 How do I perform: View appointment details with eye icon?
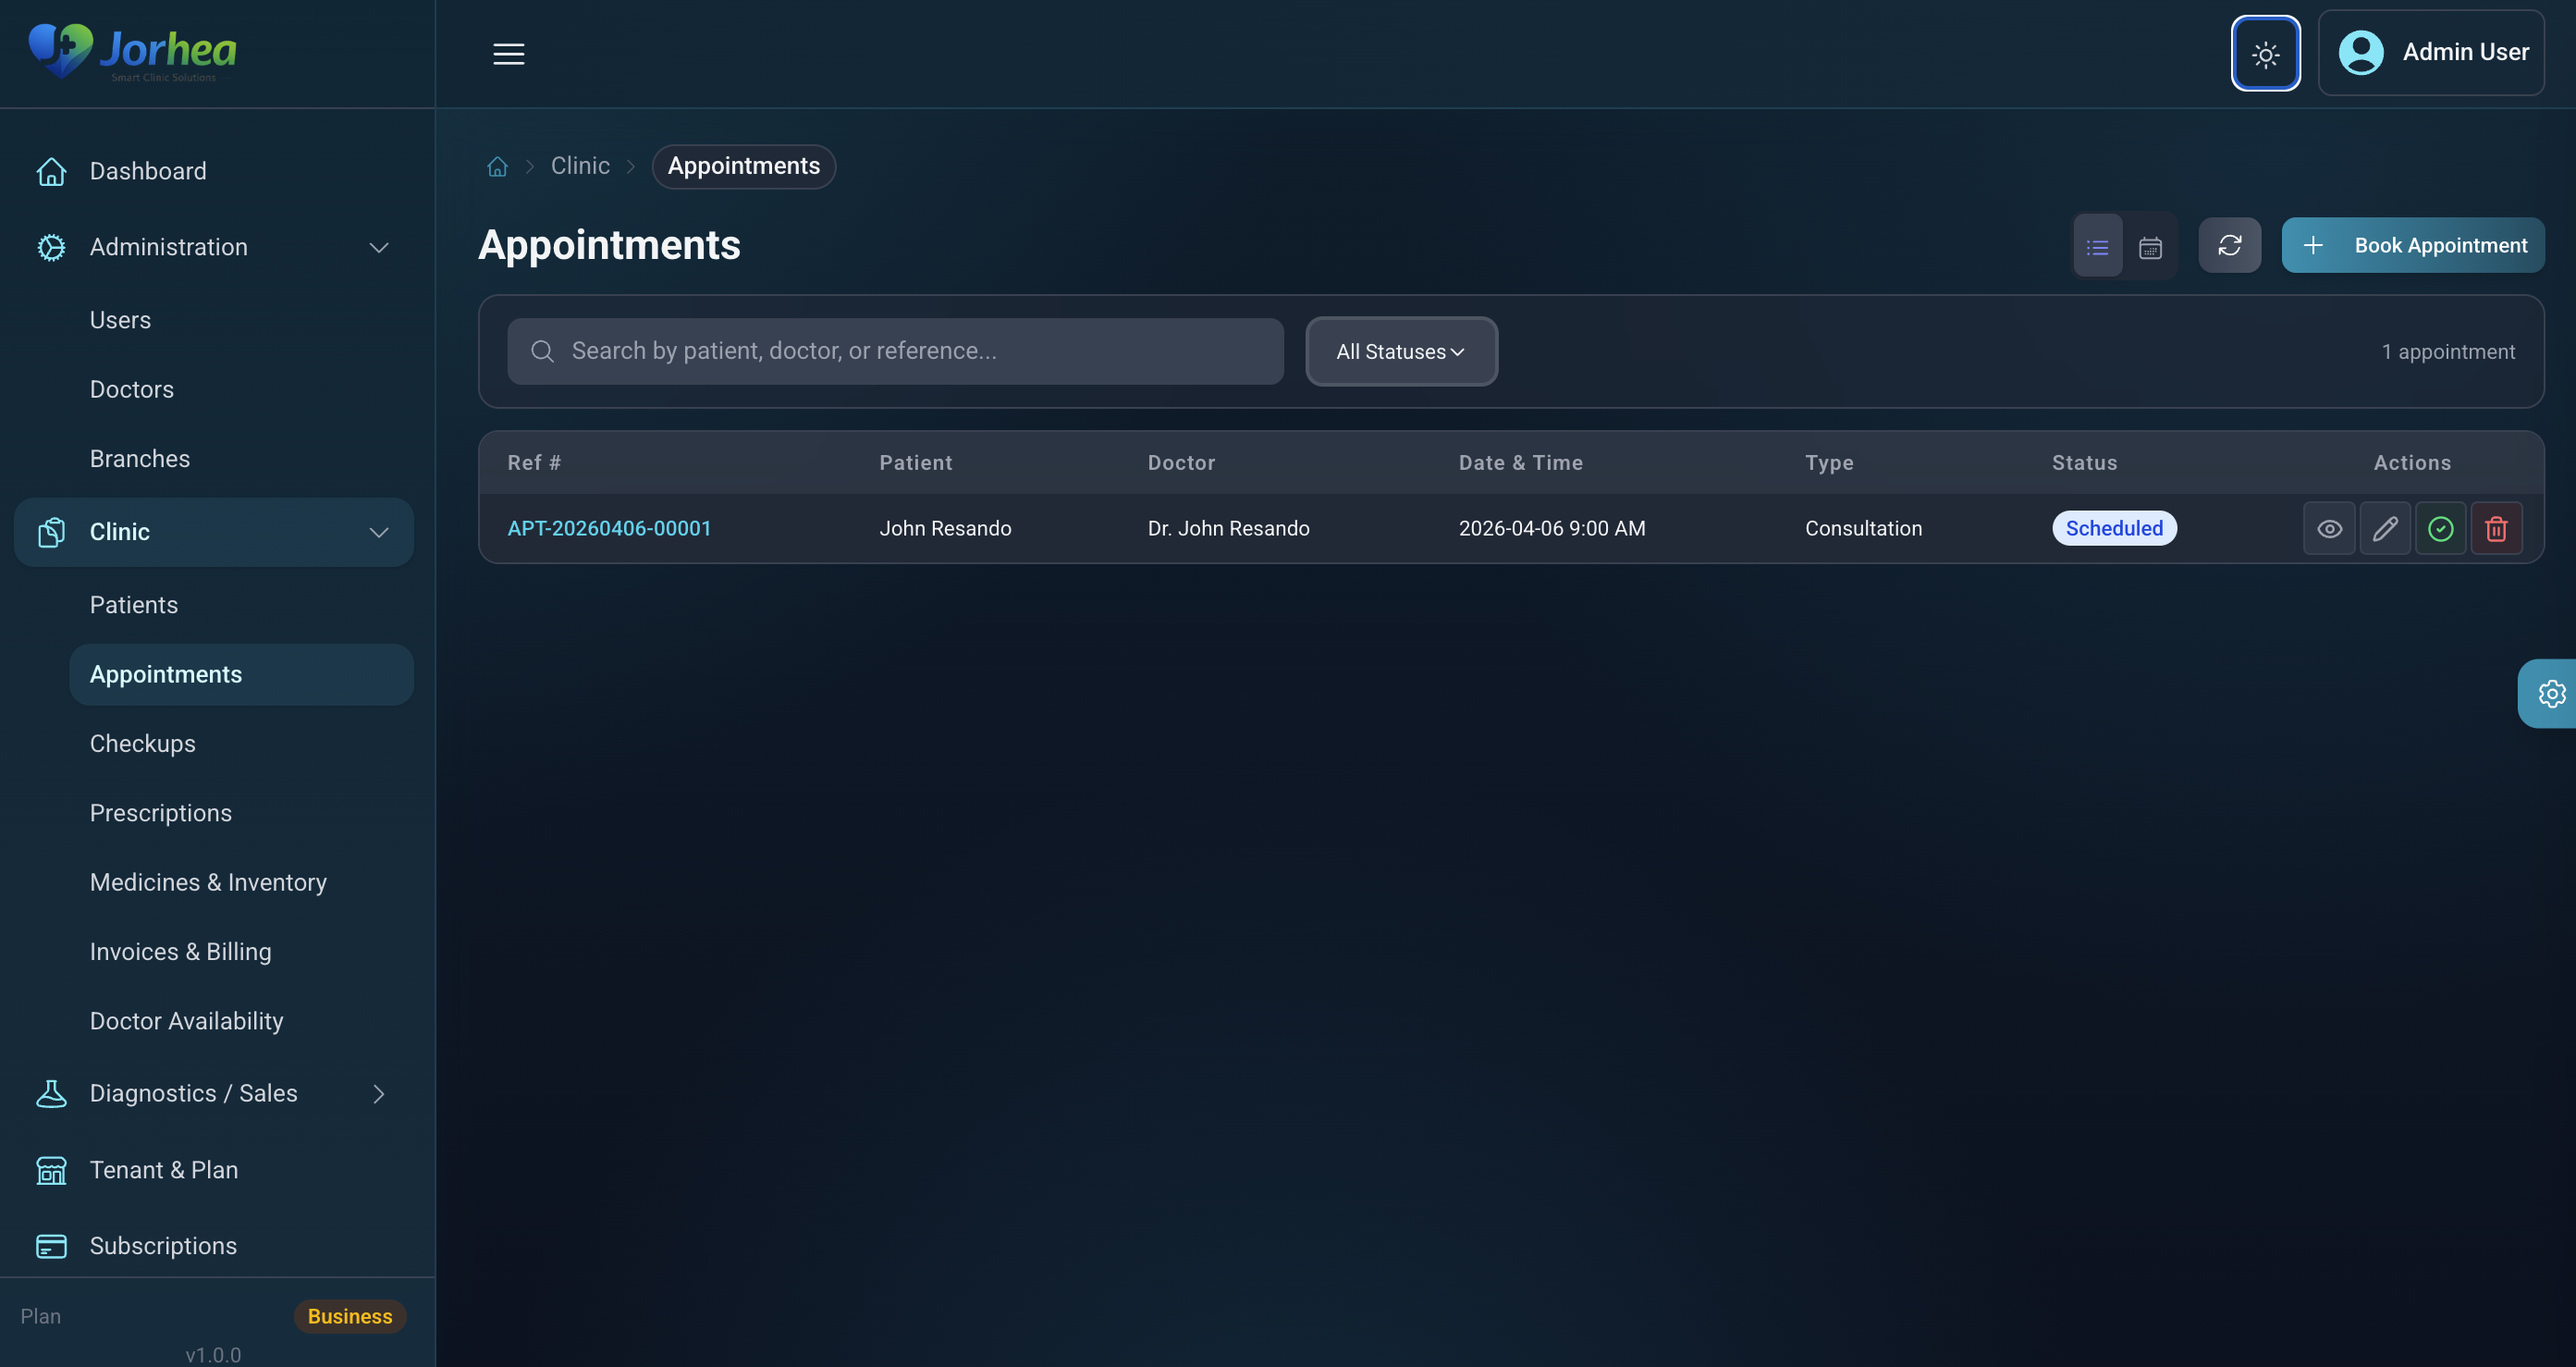point(2329,528)
